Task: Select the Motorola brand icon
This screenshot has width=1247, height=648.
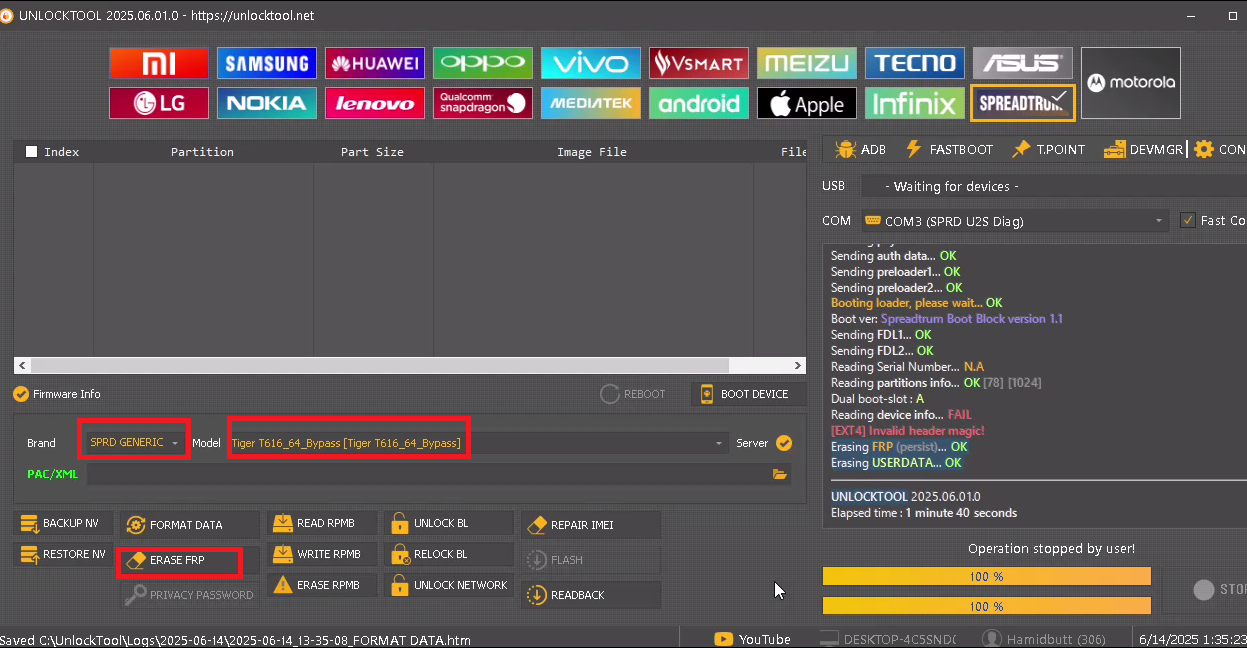Action: point(1131,83)
